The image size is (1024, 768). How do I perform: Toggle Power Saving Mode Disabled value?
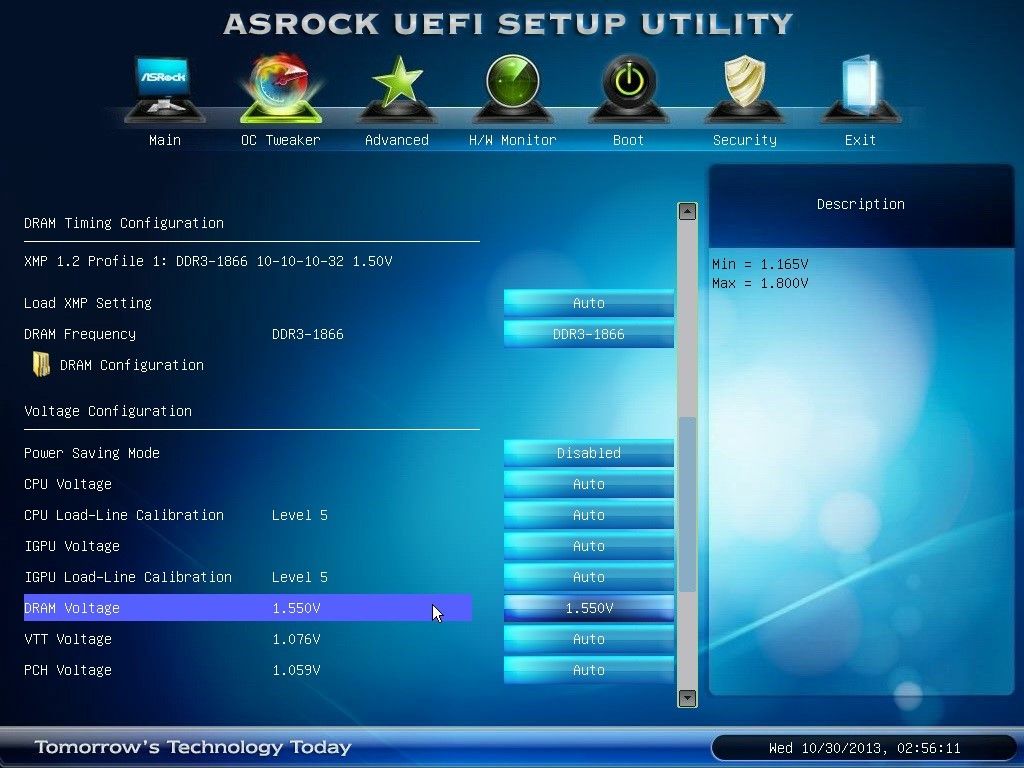coord(588,453)
